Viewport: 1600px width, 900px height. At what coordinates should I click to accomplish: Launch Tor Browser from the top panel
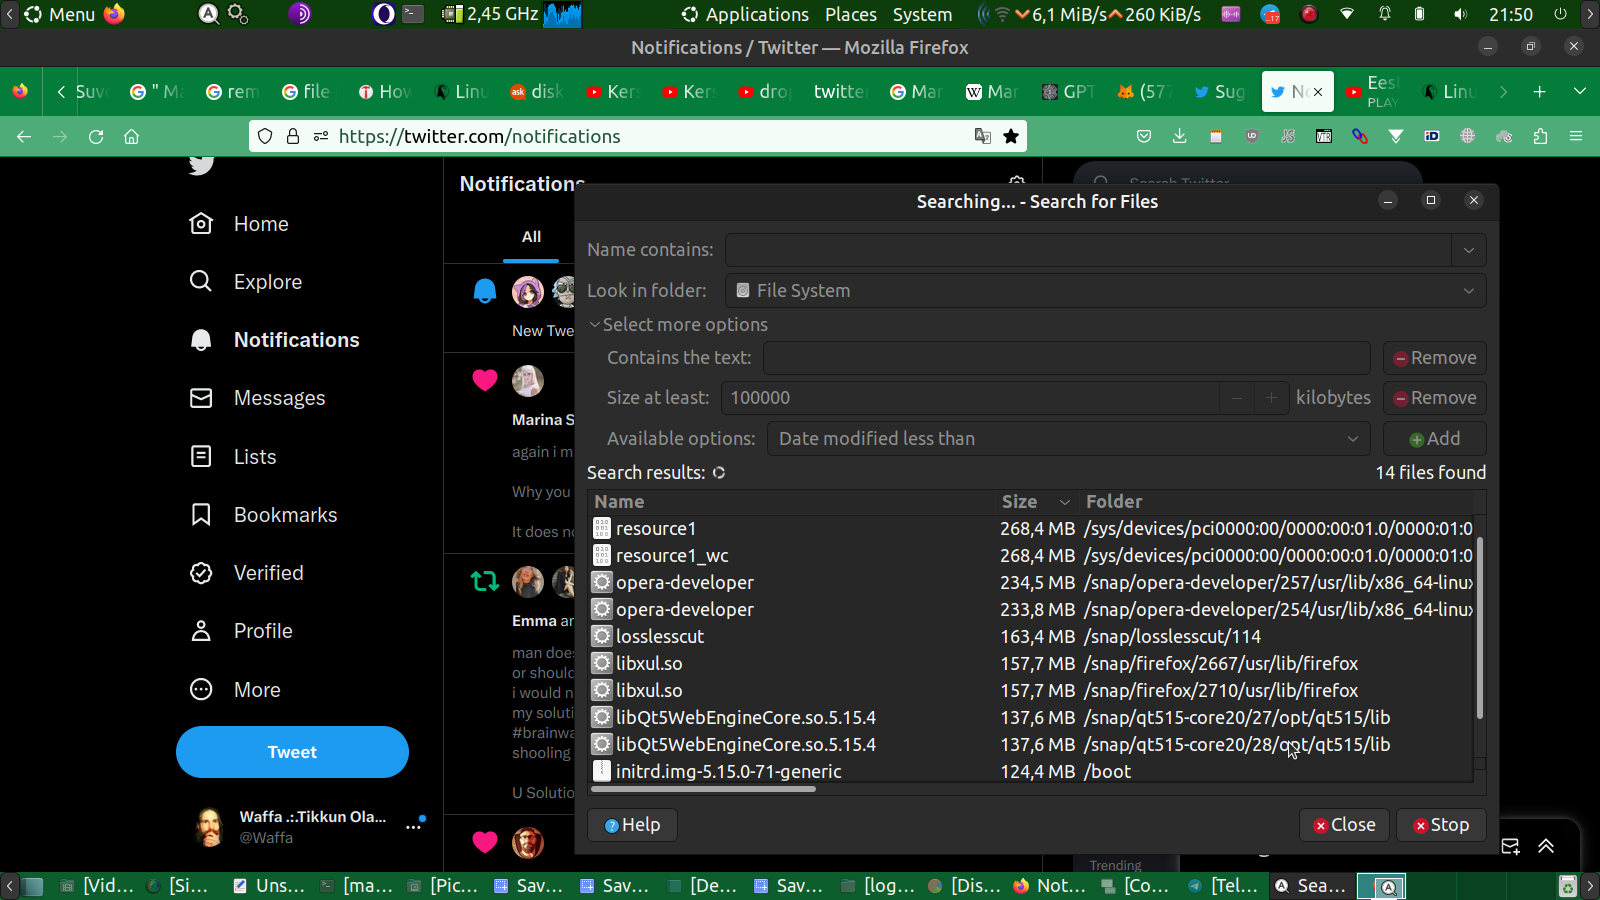tap(300, 14)
